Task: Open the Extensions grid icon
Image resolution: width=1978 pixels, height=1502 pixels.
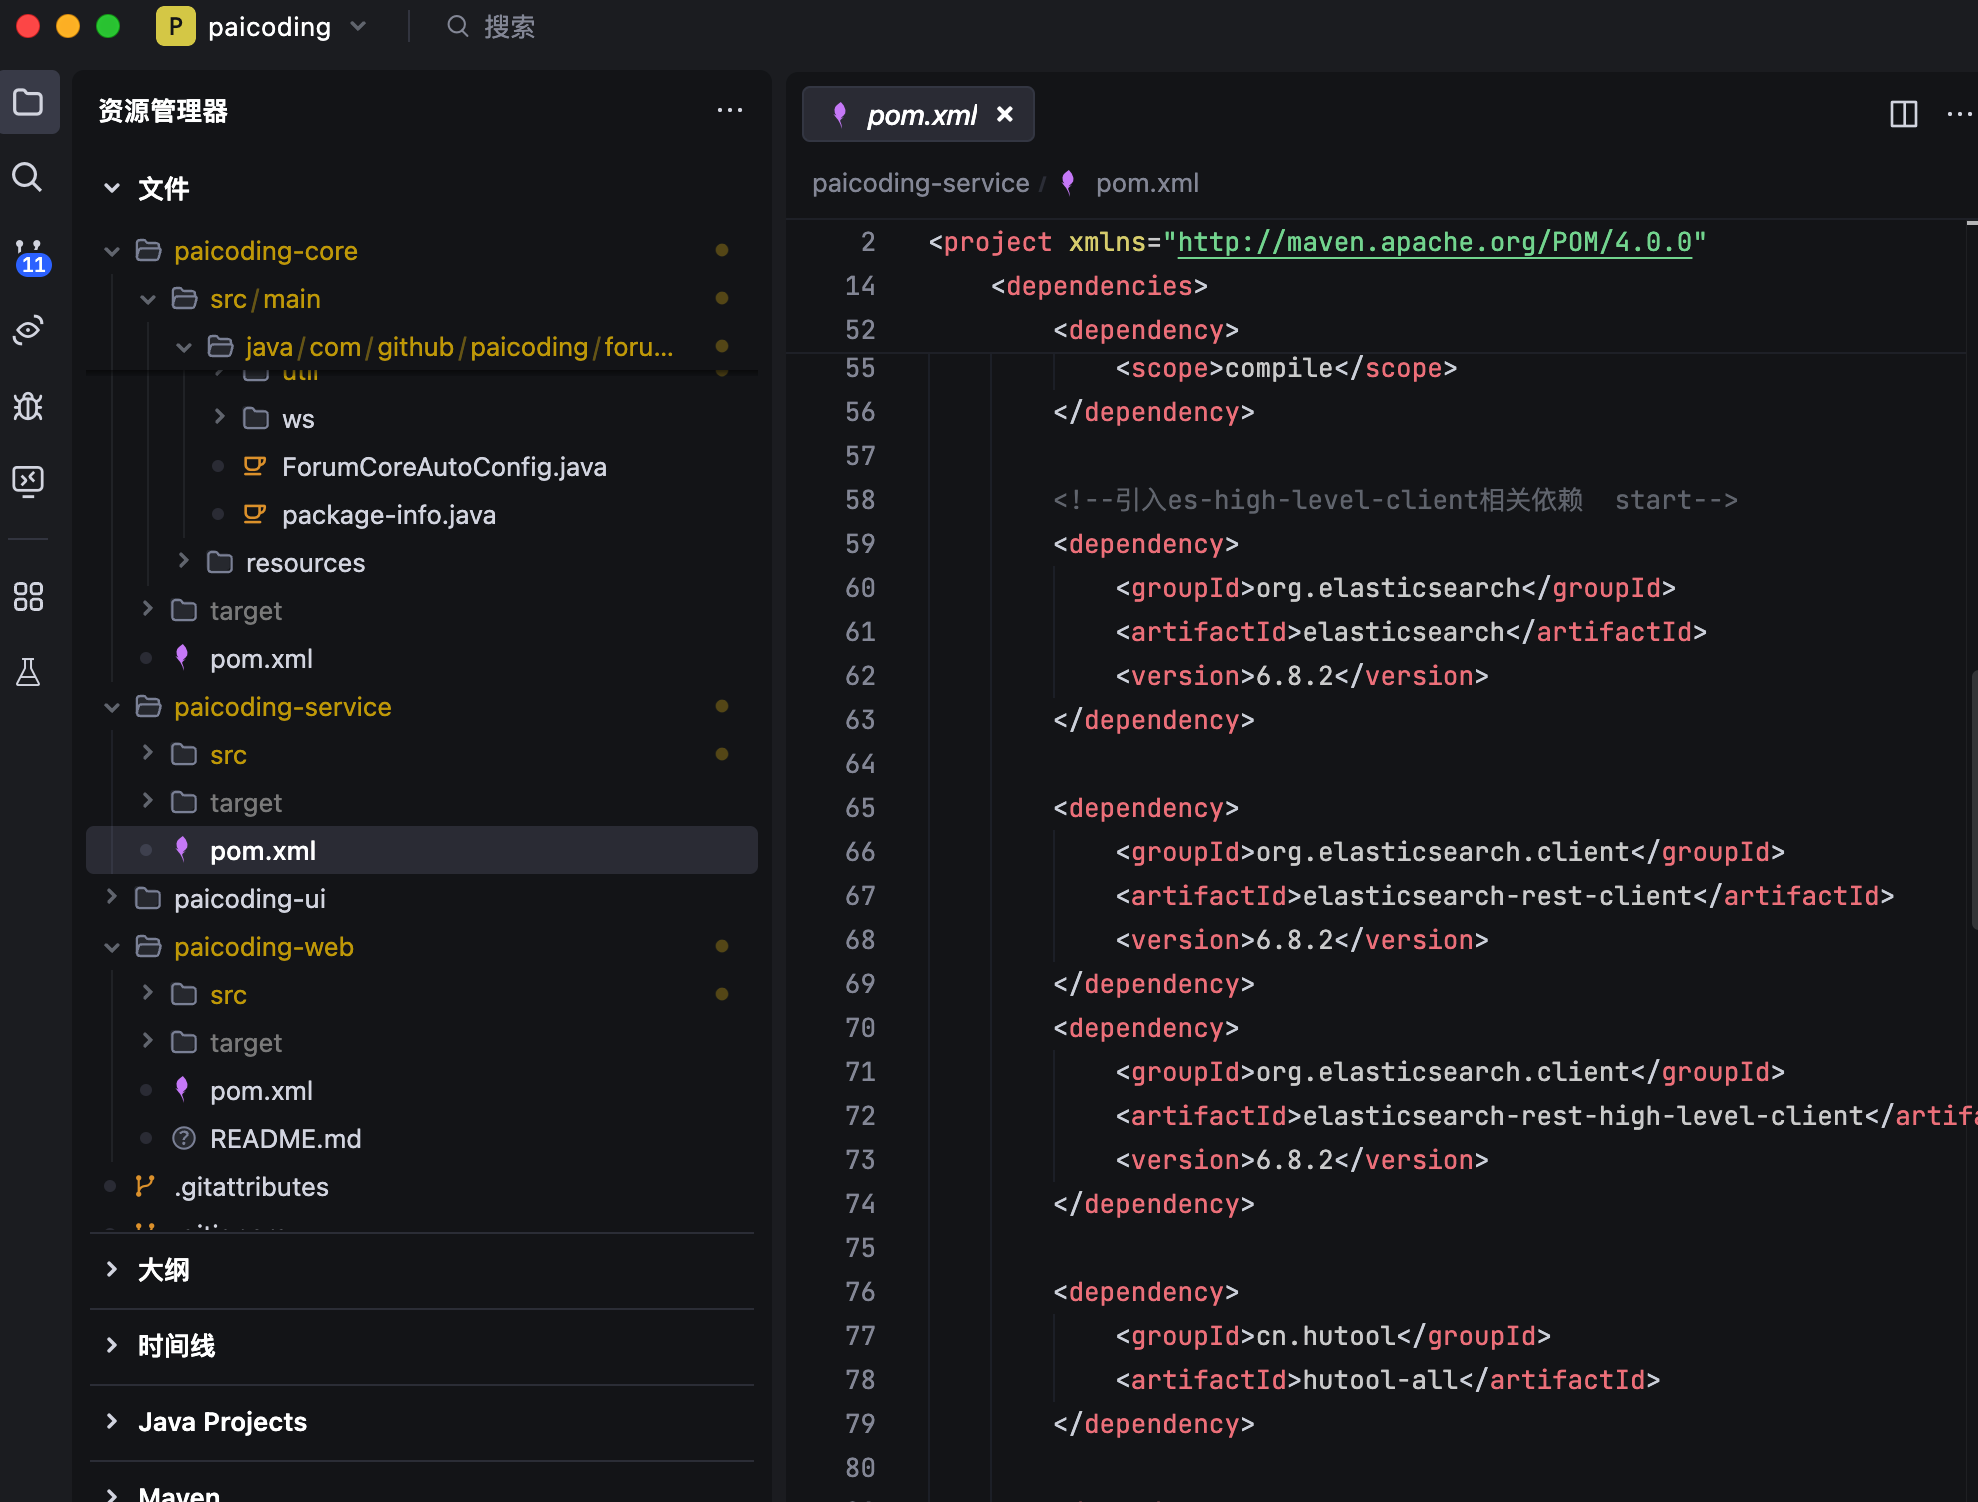Action: [x=28, y=597]
